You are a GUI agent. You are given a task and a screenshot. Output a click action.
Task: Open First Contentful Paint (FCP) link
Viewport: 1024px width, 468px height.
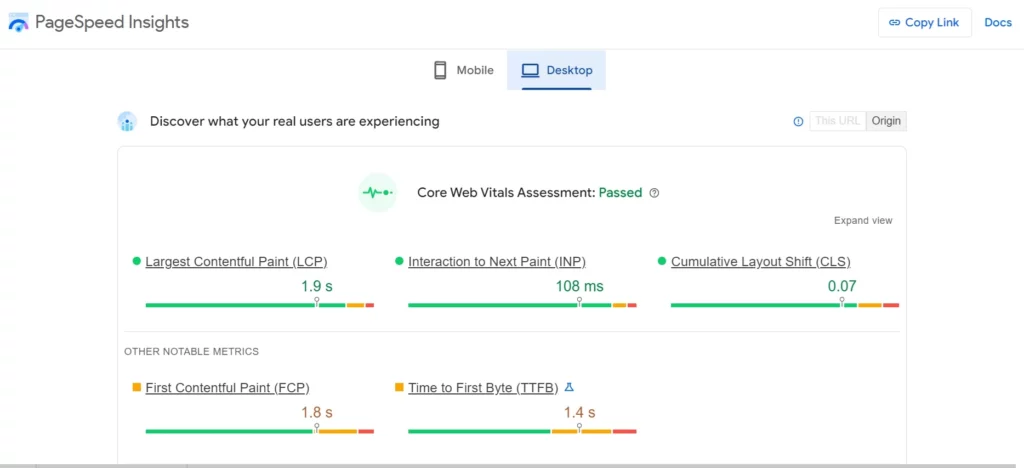pyautogui.click(x=227, y=388)
